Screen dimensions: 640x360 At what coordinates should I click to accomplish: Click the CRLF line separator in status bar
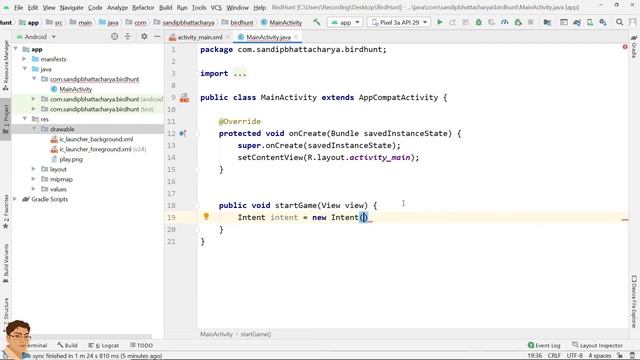(x=554, y=356)
